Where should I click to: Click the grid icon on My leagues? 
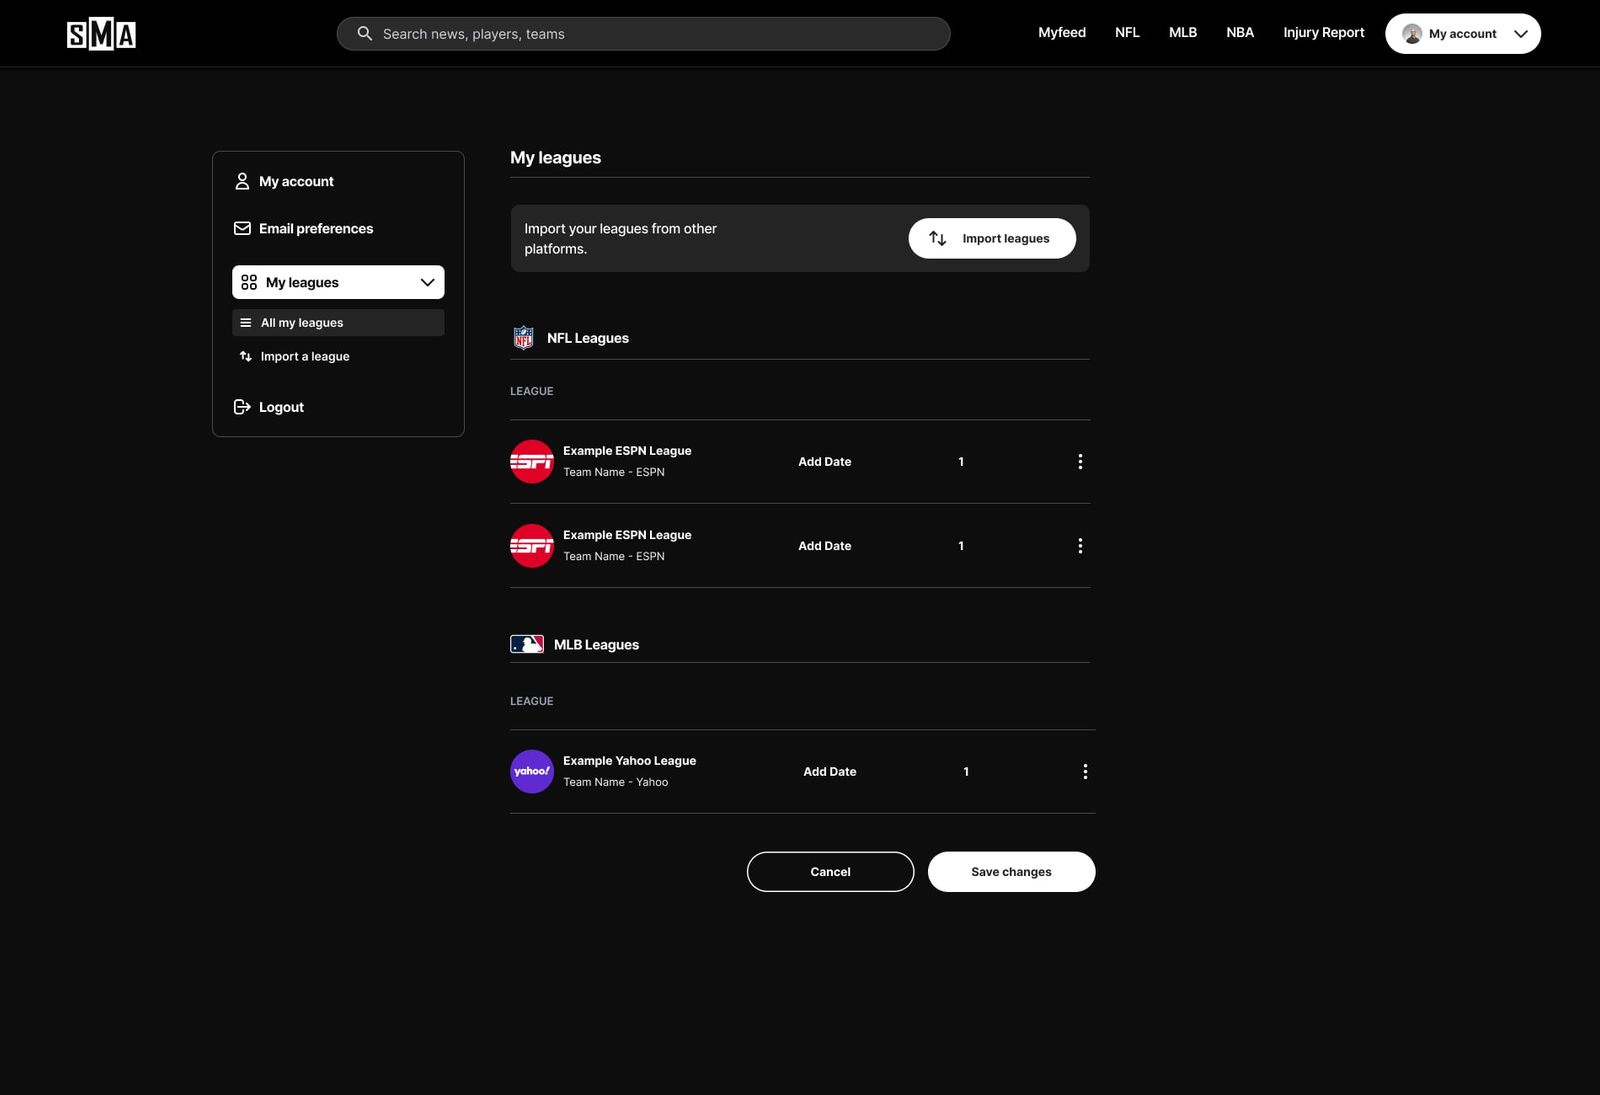coord(249,282)
